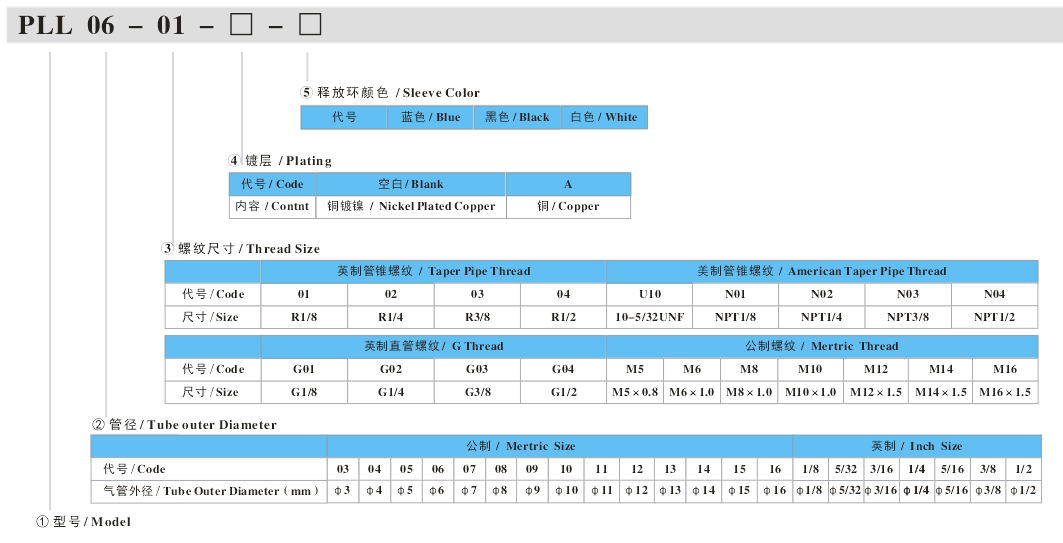Select the "M16 × 1.5" size cell
This screenshot has height=543, width=1063.
pyautogui.click(x=1005, y=393)
